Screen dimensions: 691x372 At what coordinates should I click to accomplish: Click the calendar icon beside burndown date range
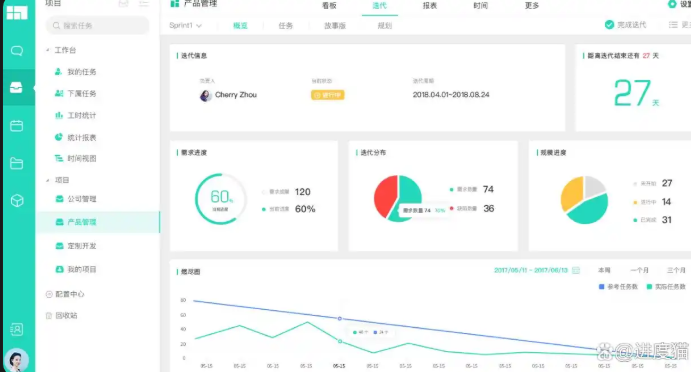pyautogui.click(x=576, y=270)
